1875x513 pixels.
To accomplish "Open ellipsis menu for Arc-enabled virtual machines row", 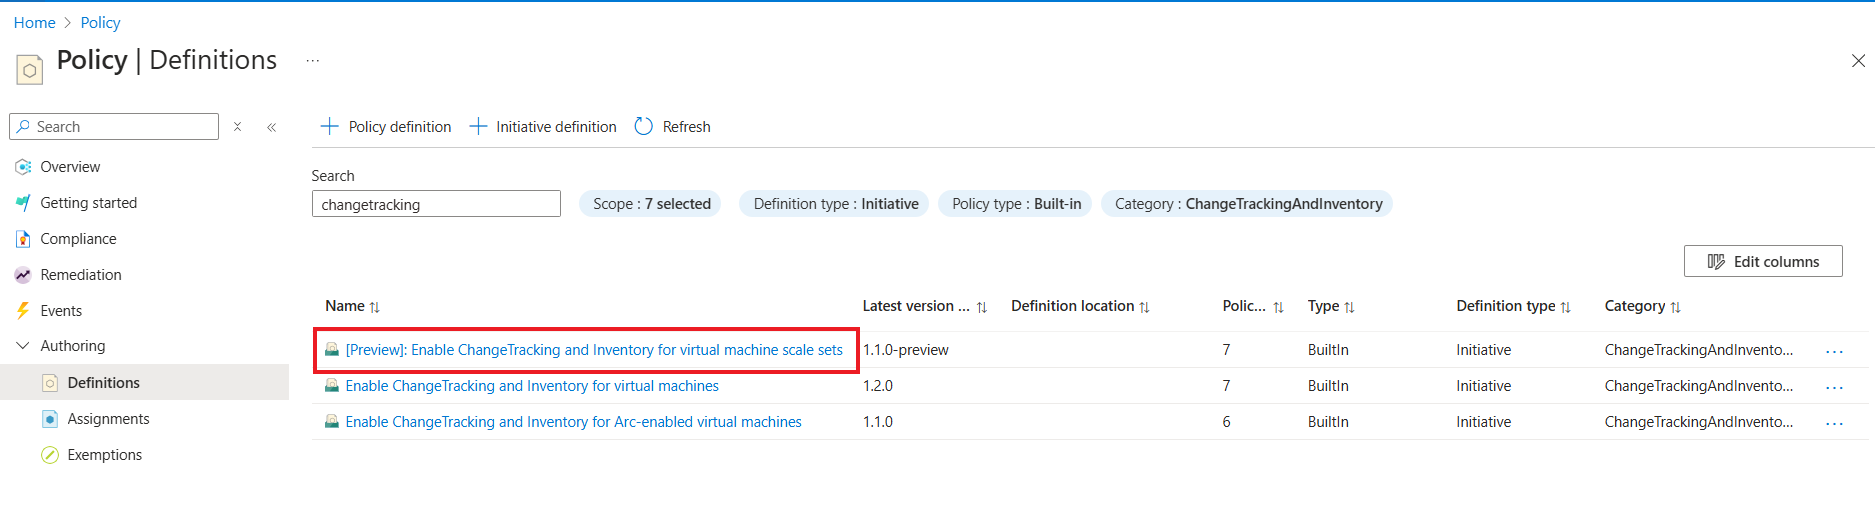I will point(1834,423).
